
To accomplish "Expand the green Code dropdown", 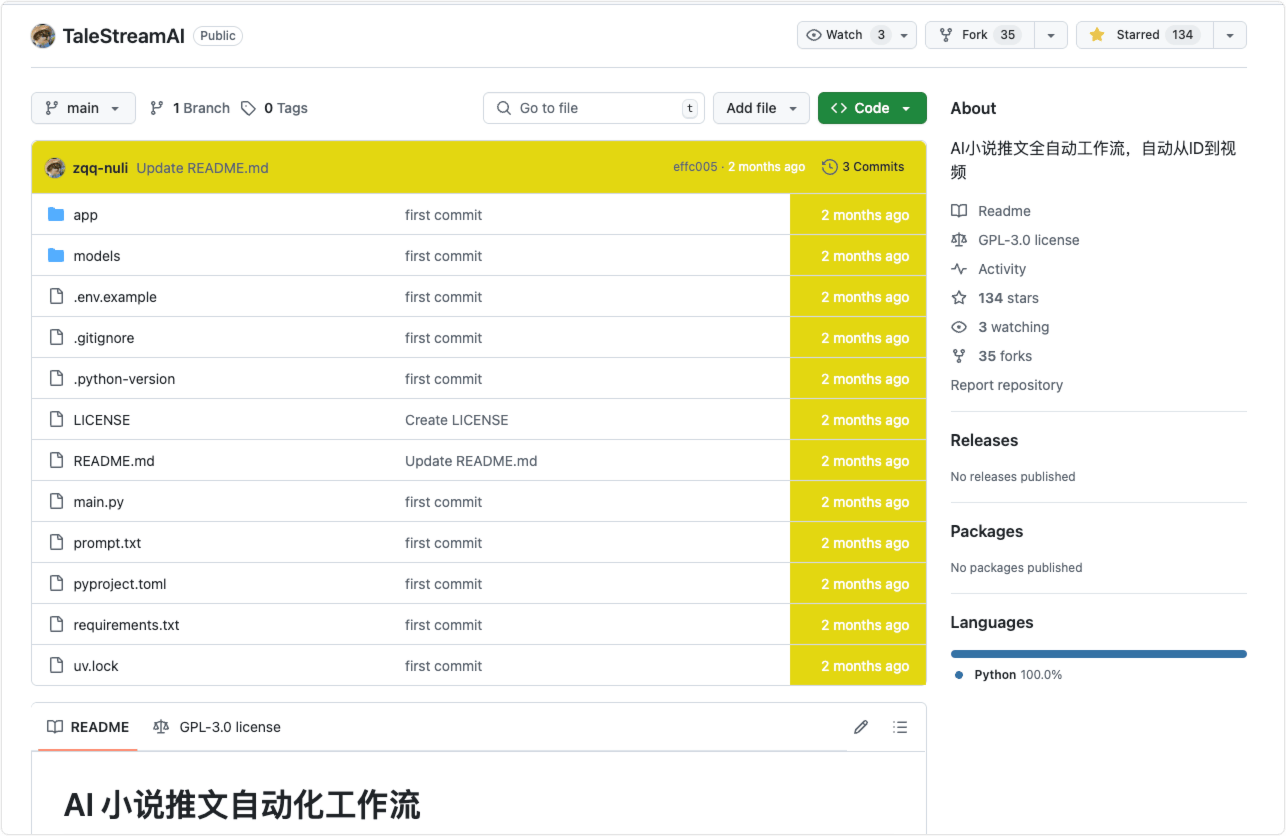I will coord(871,108).
